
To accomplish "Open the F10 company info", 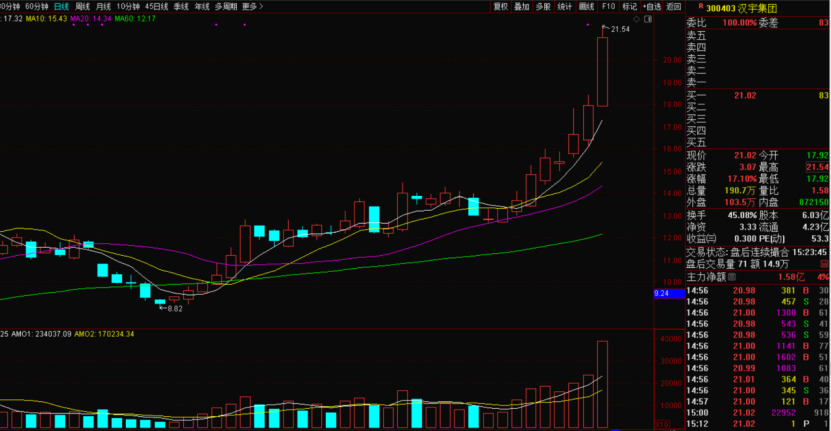I will (x=608, y=6).
